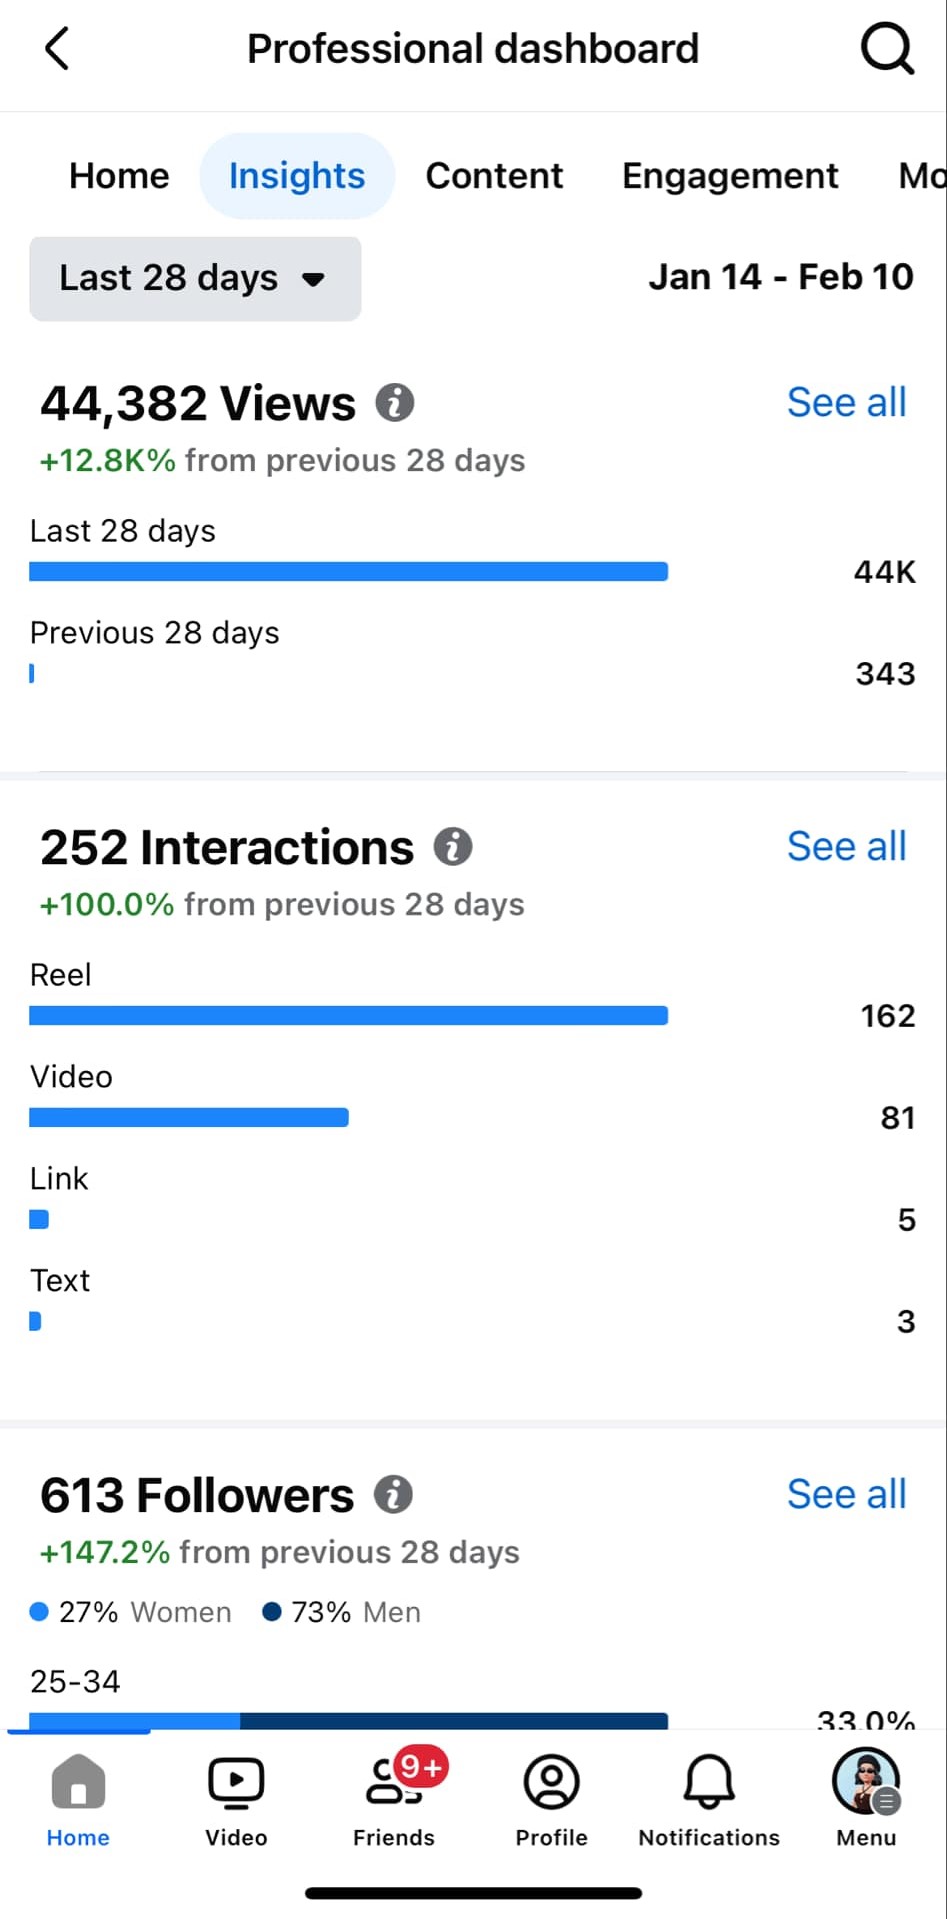This screenshot has height=1919, width=947.
Task: Open Friends in bottom navigation
Action: pos(394,1799)
